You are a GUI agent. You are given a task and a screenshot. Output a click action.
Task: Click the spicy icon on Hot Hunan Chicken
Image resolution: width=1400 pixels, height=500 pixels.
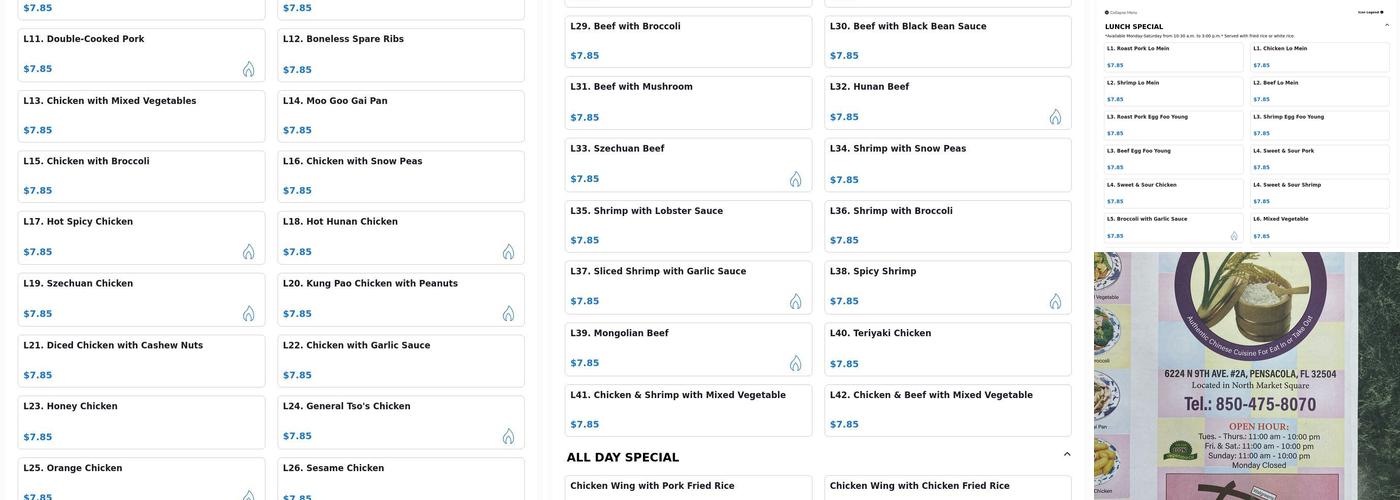[x=508, y=252]
